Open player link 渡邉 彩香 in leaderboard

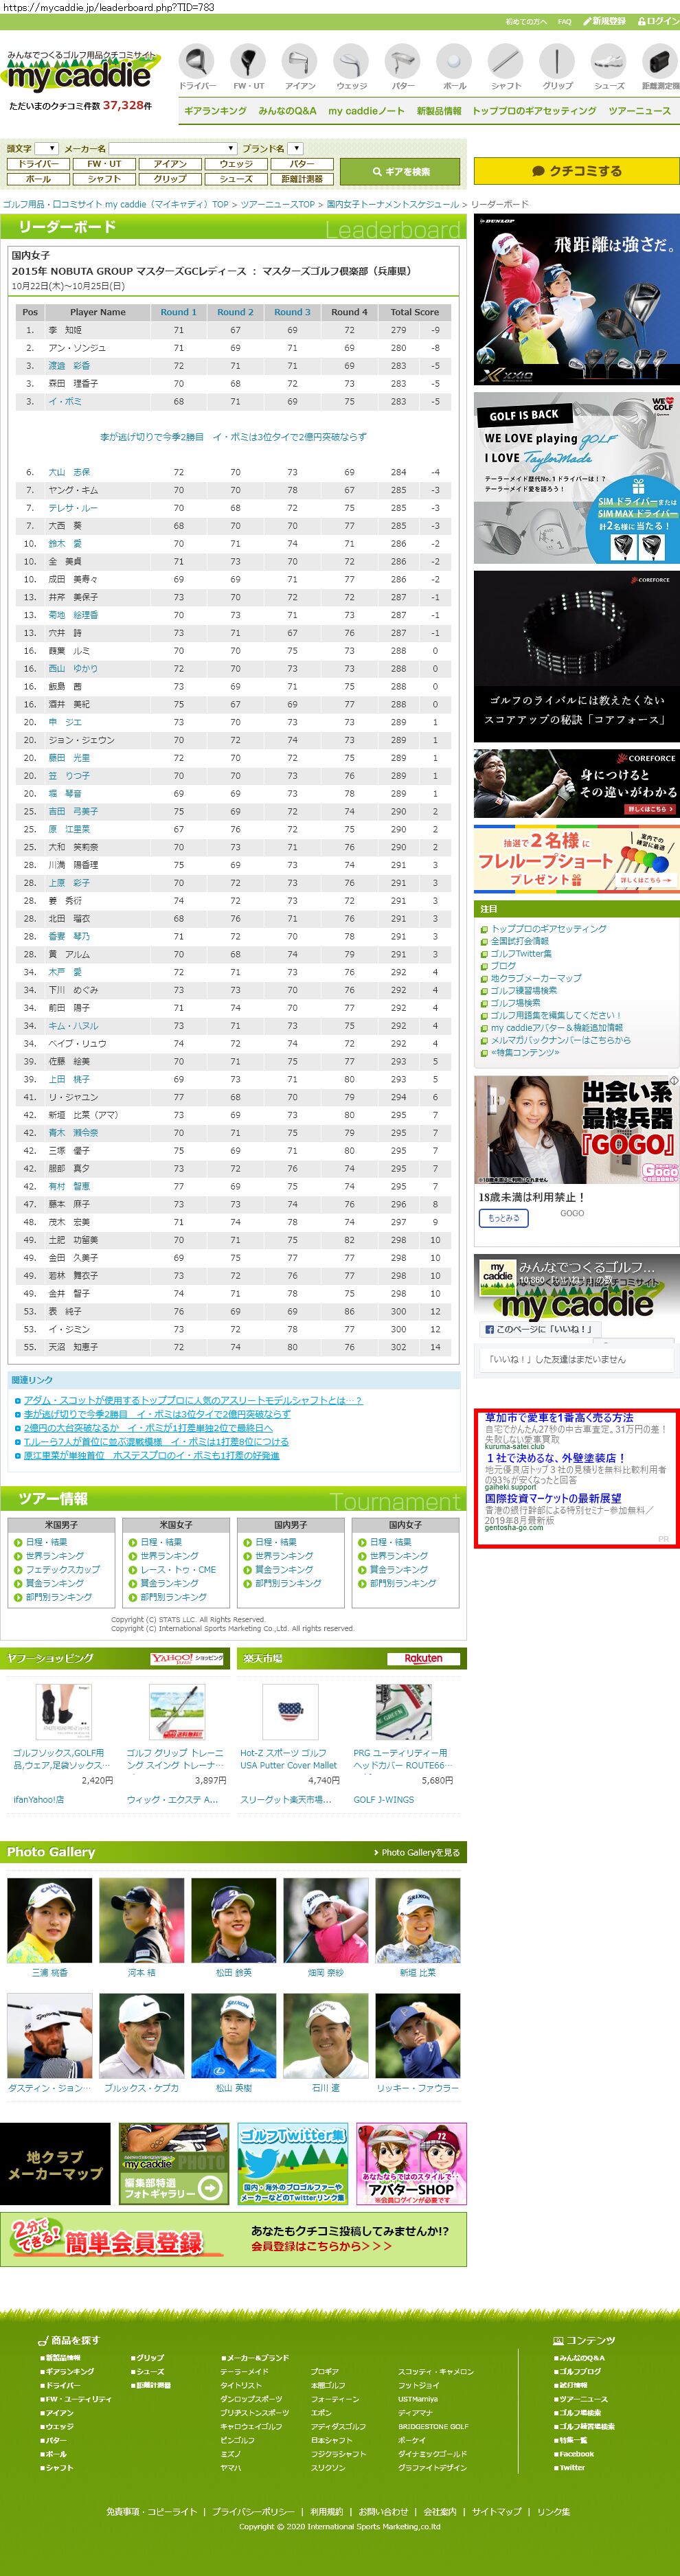69,366
